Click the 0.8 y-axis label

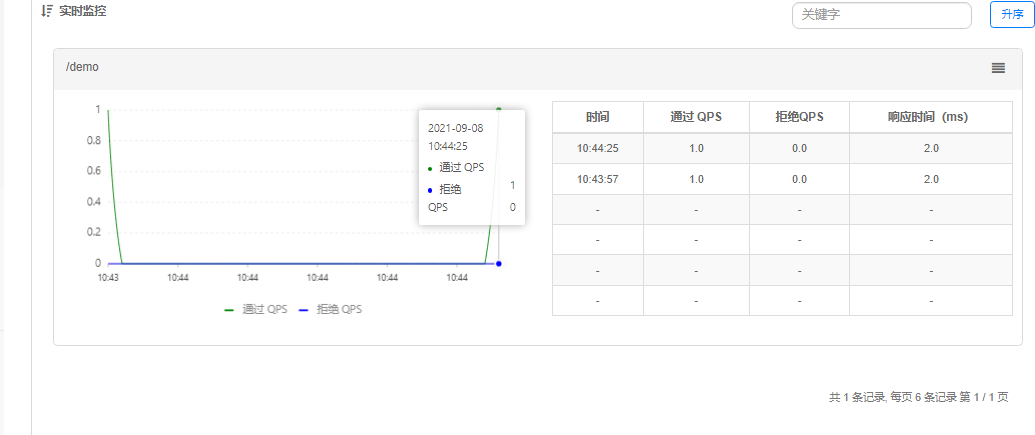coord(93,140)
